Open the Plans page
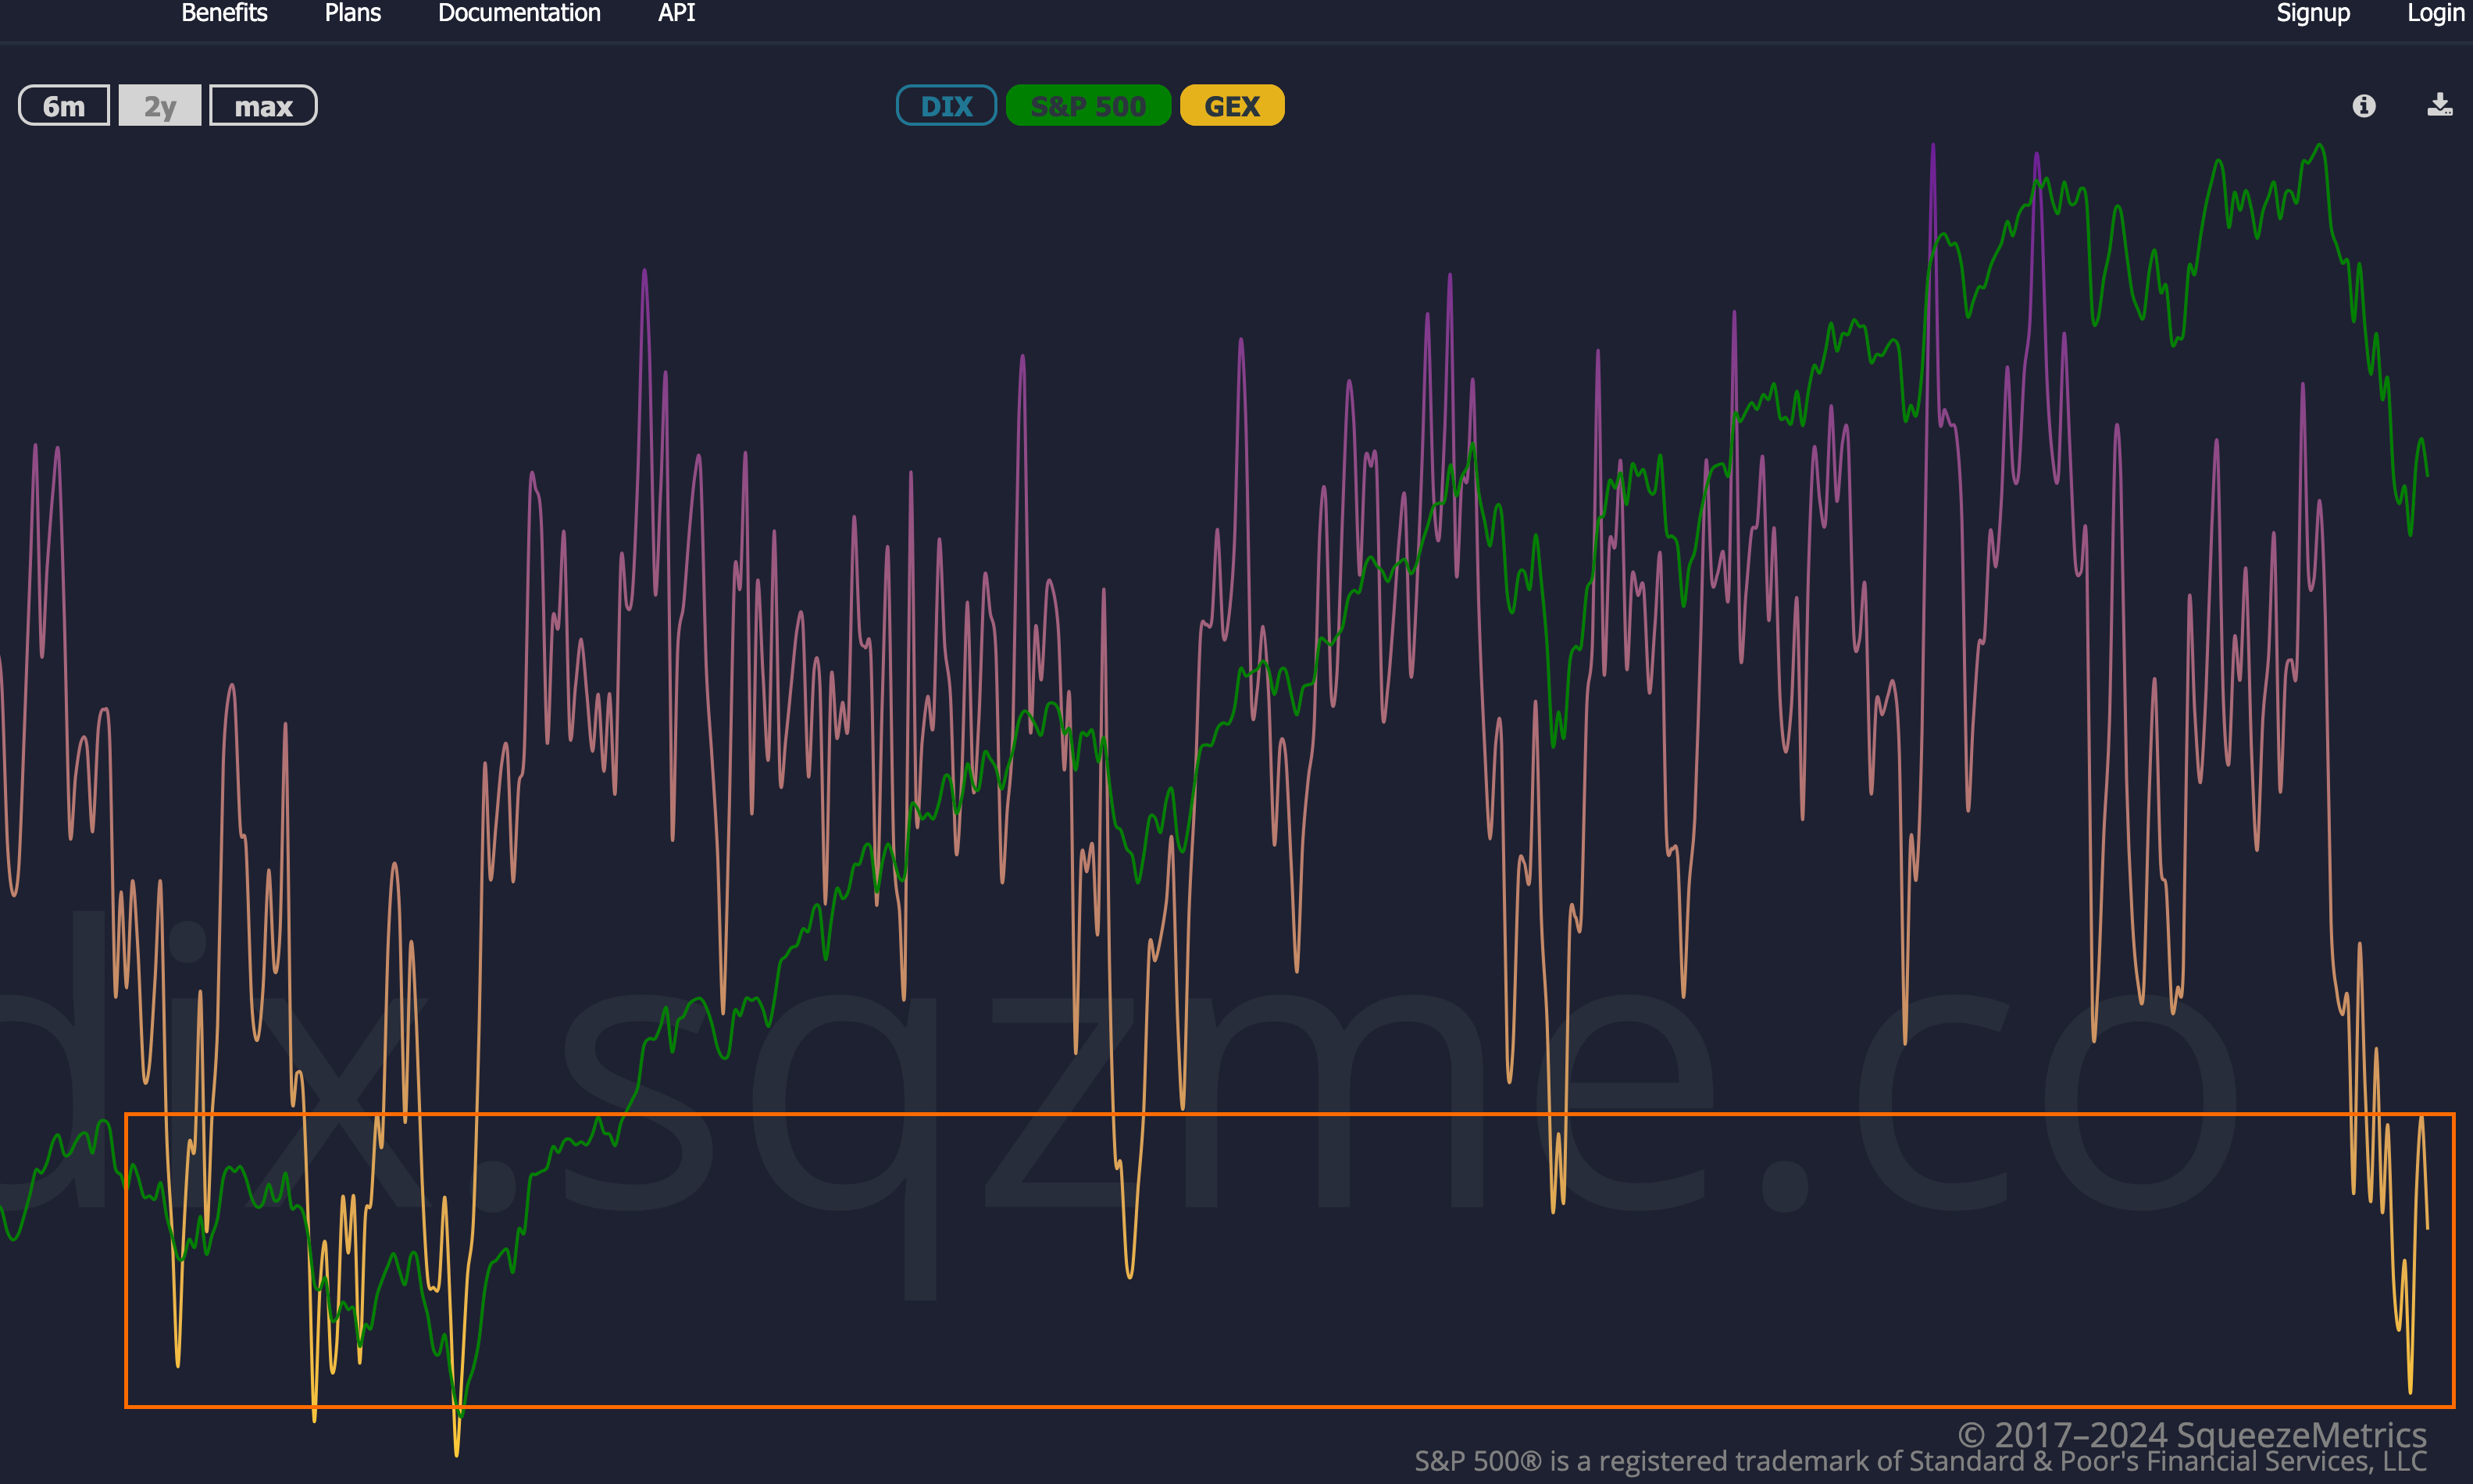This screenshot has height=1484, width=2473. [353, 13]
